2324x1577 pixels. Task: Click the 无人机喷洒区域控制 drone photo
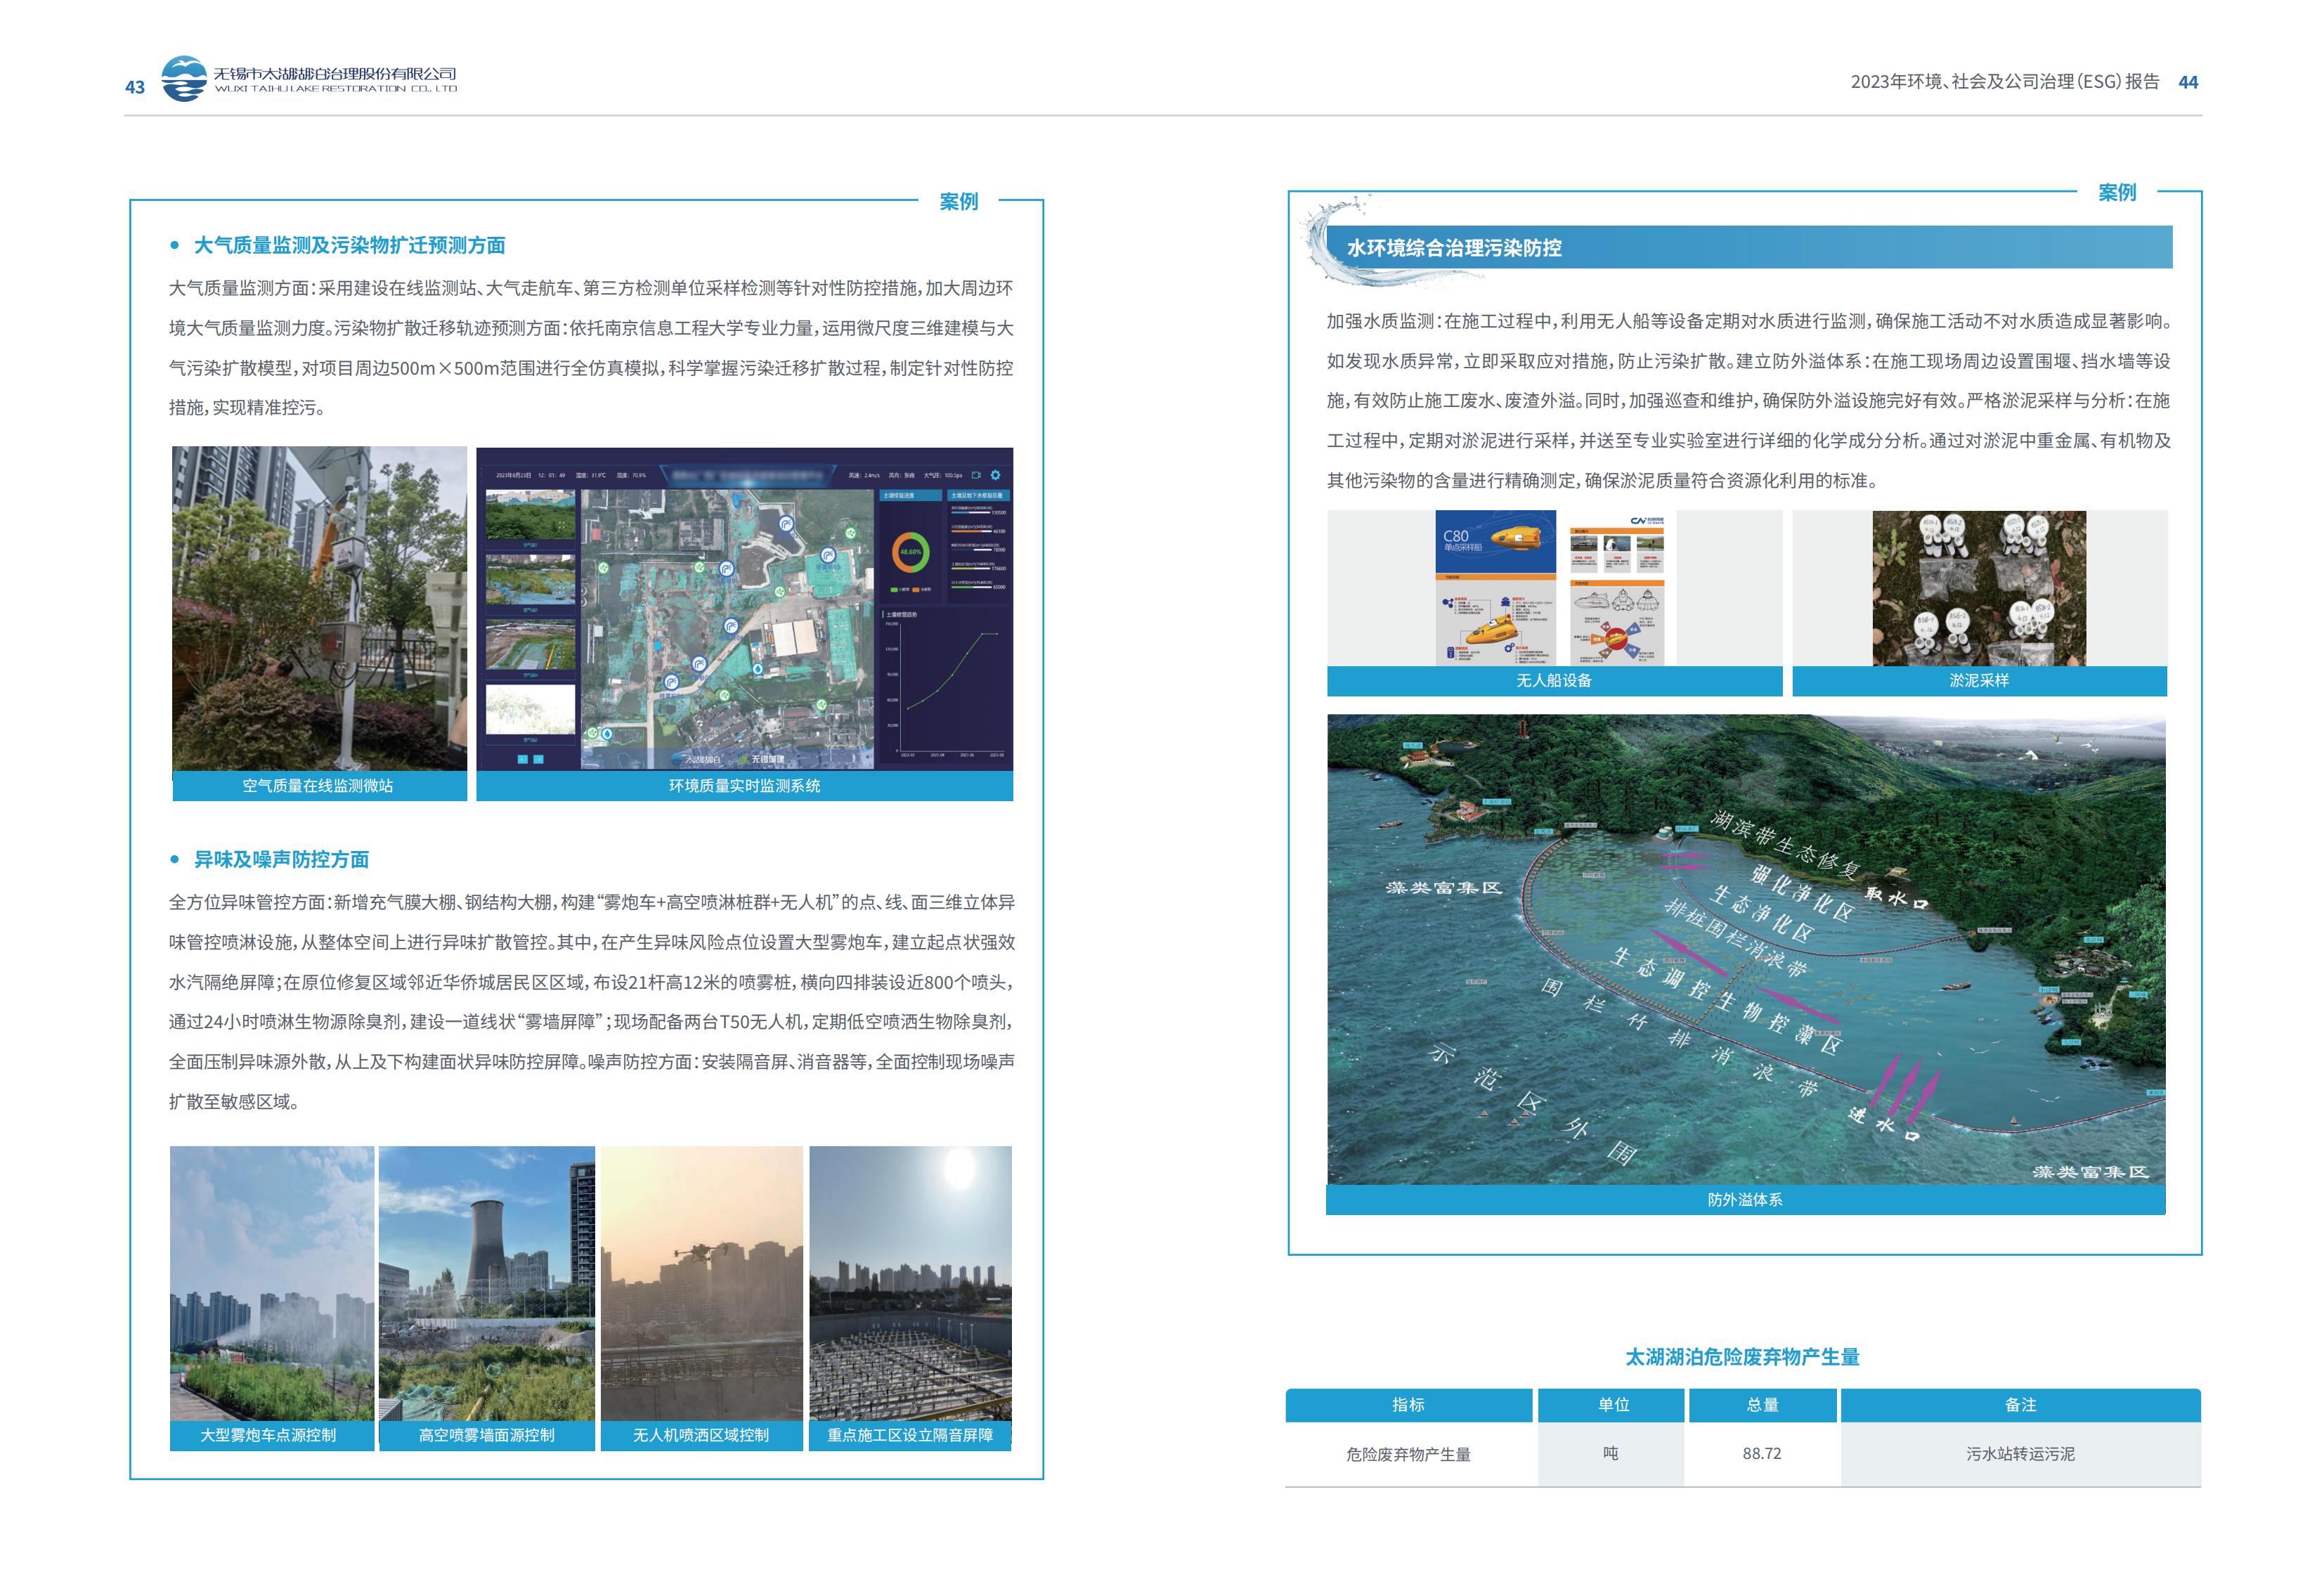pyautogui.click(x=701, y=1283)
